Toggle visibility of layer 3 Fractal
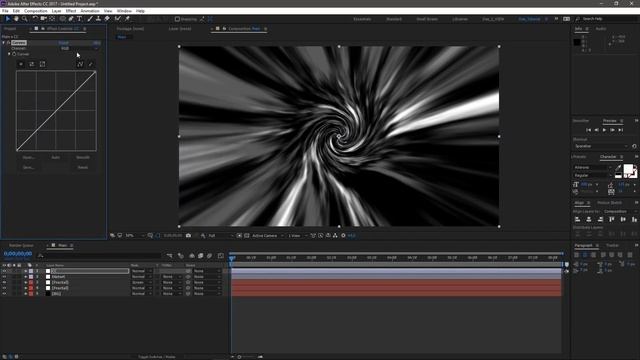 coord(4,282)
